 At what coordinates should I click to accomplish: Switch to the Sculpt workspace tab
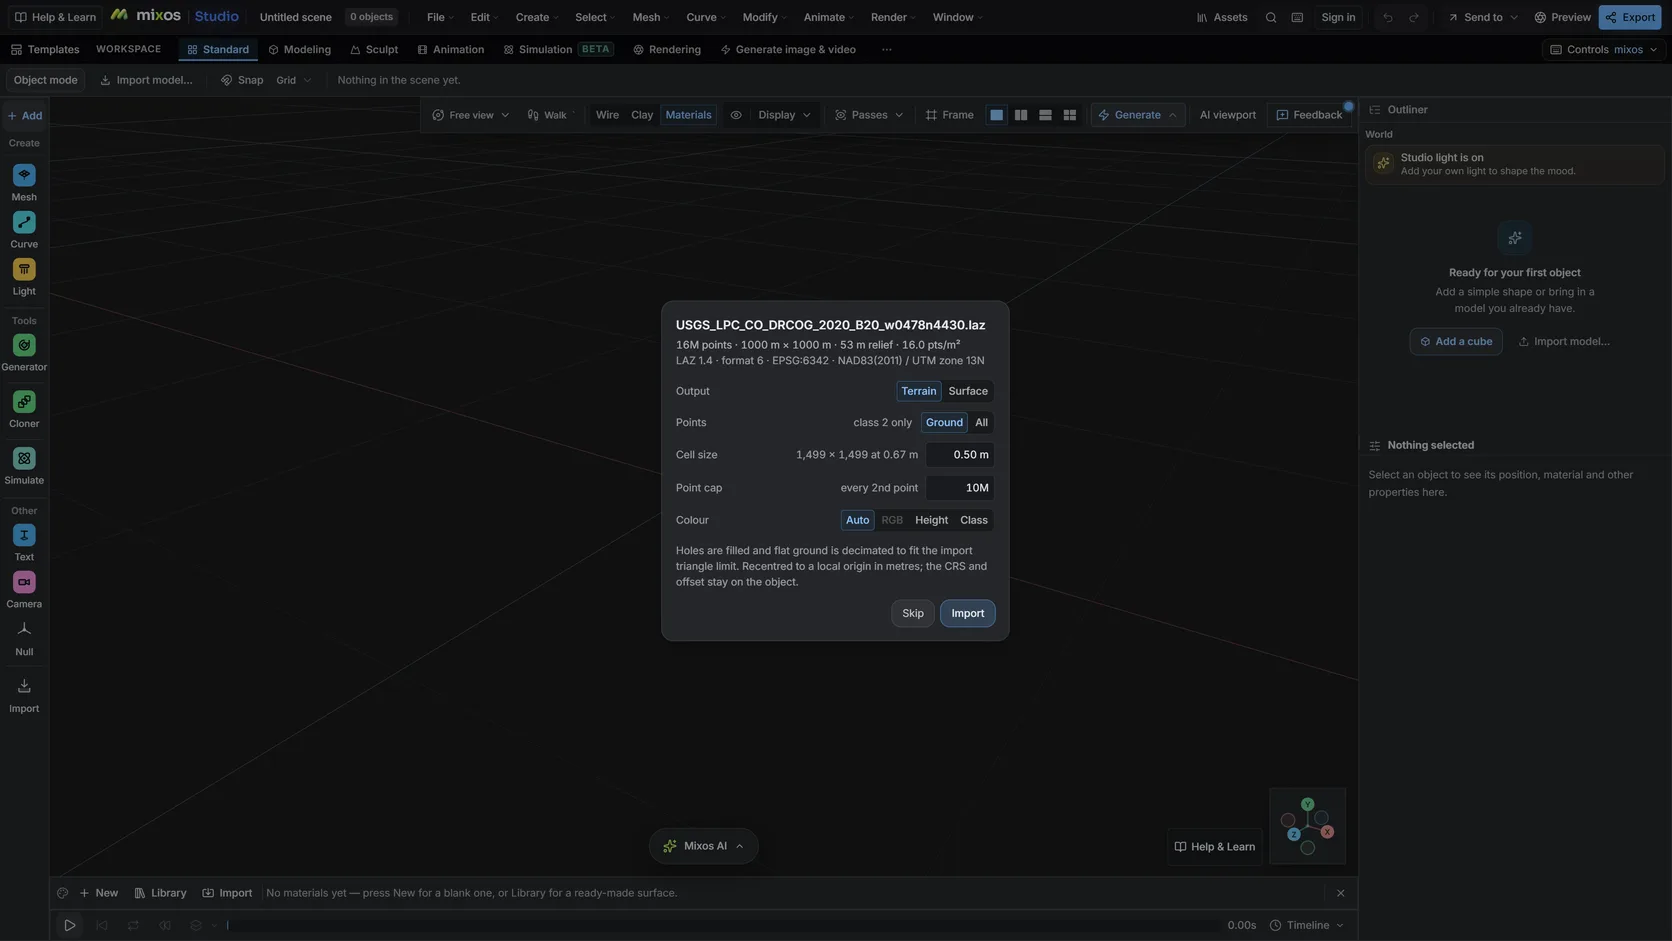coord(373,49)
